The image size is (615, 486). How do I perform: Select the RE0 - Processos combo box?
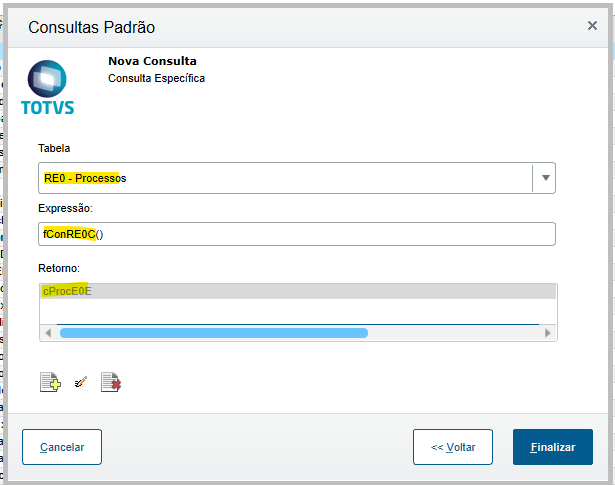click(x=285, y=178)
